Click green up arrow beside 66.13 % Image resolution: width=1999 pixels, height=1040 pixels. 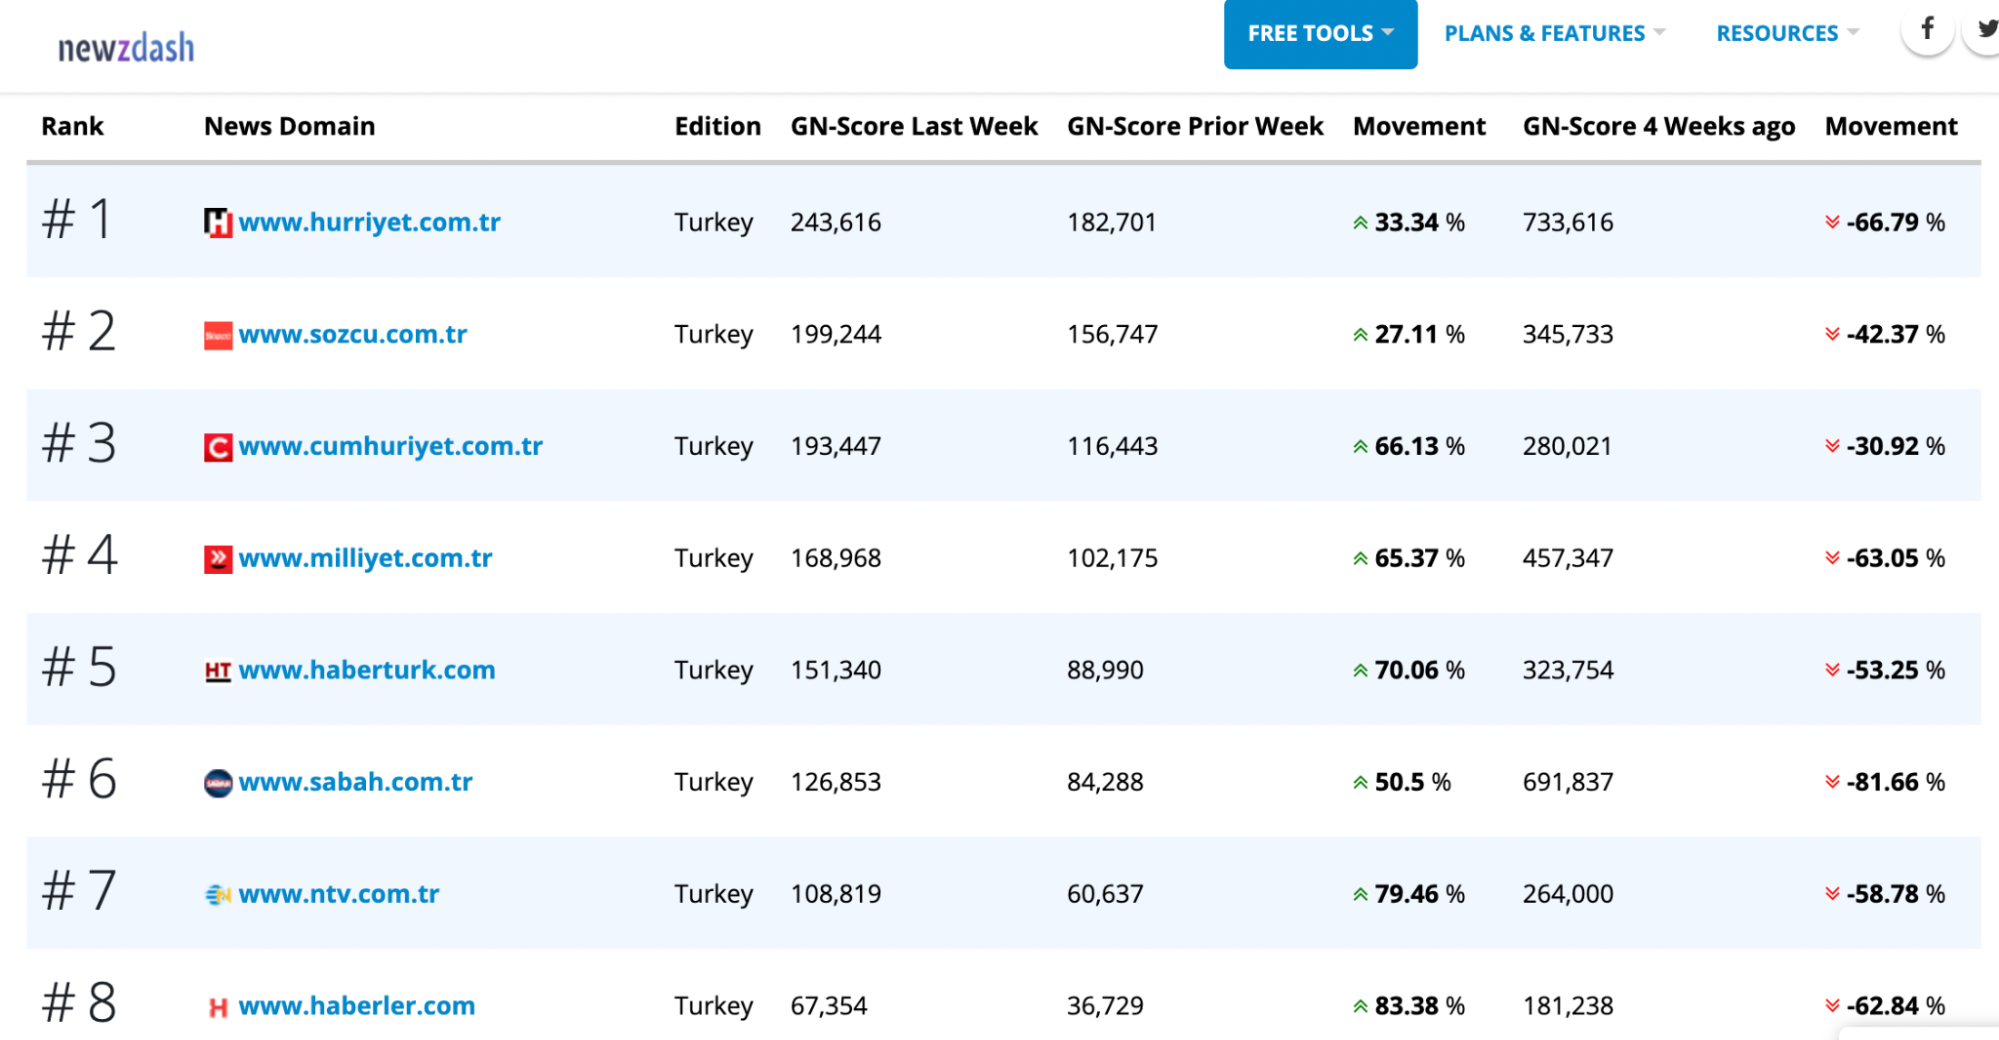point(1360,447)
